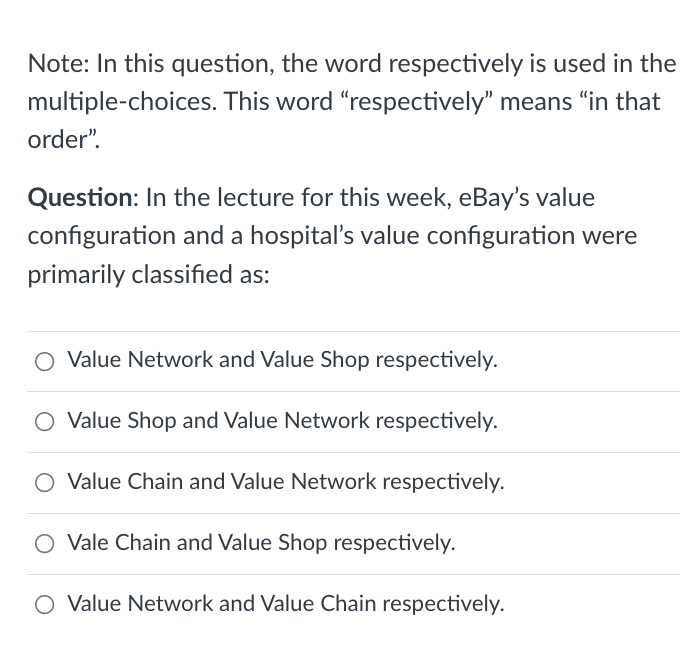
Task: Select radio button for Value Chain and Value Network
Action: point(44,483)
